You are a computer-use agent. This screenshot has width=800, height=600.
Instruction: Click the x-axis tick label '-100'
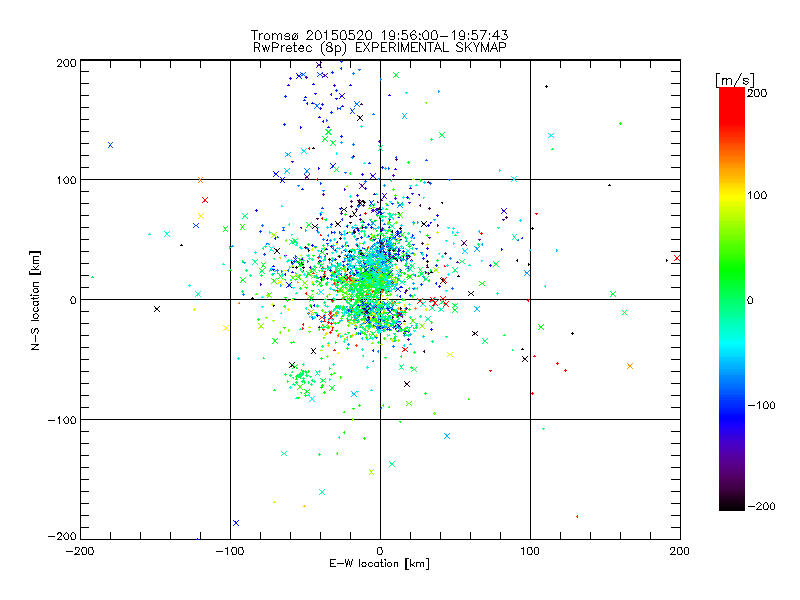(230, 551)
